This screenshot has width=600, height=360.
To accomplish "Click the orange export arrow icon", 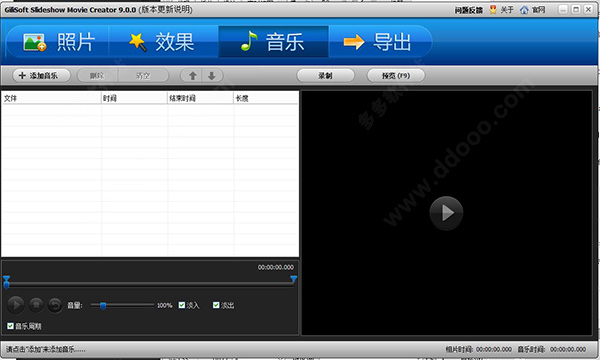I will (x=354, y=42).
